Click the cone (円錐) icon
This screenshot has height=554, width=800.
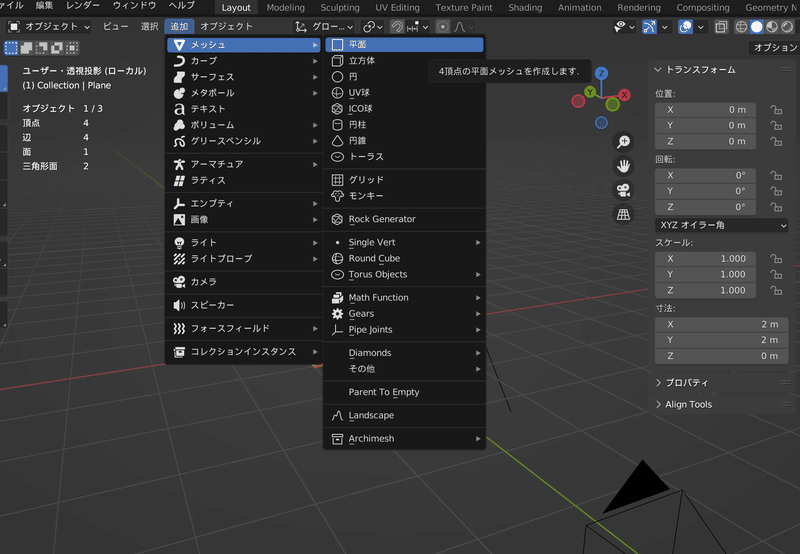[337, 141]
